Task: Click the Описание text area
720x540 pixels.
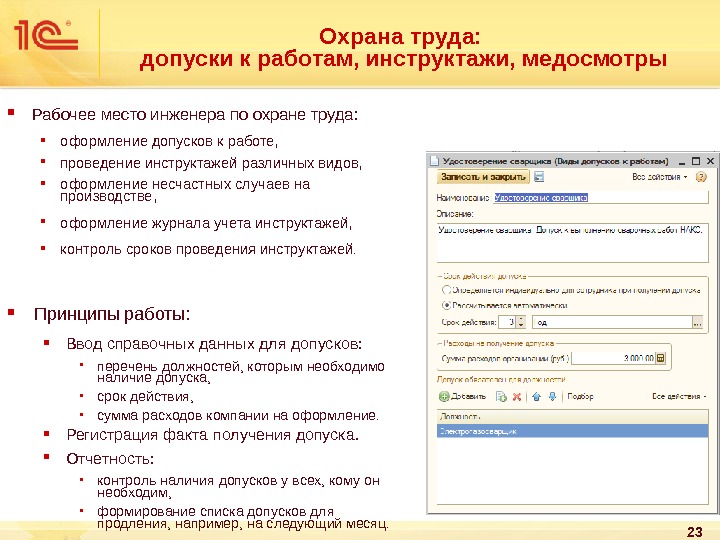Action: (x=572, y=242)
